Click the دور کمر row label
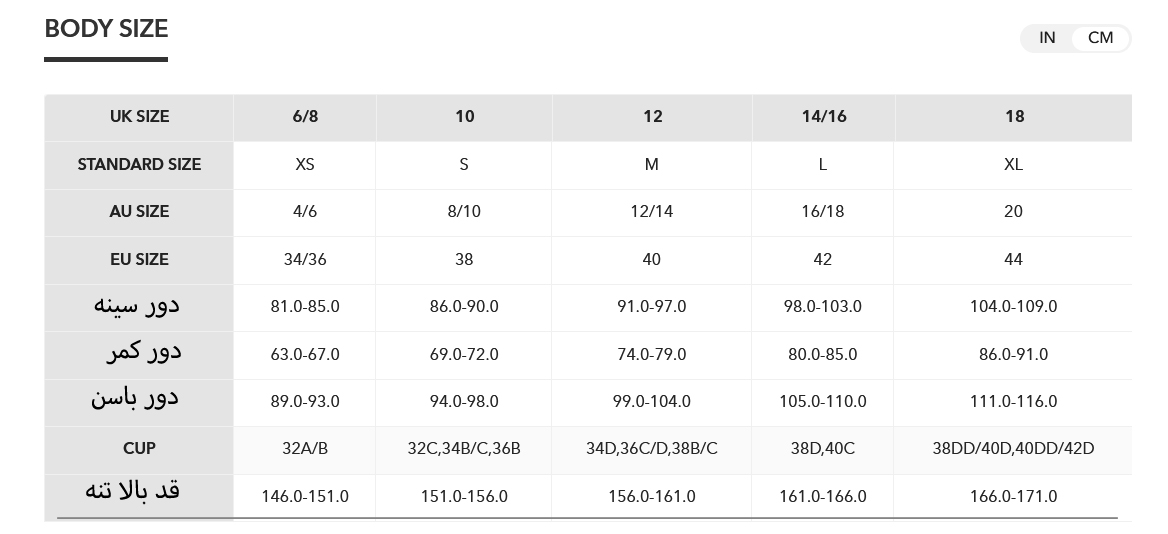This screenshot has width=1168, height=534. point(144,352)
